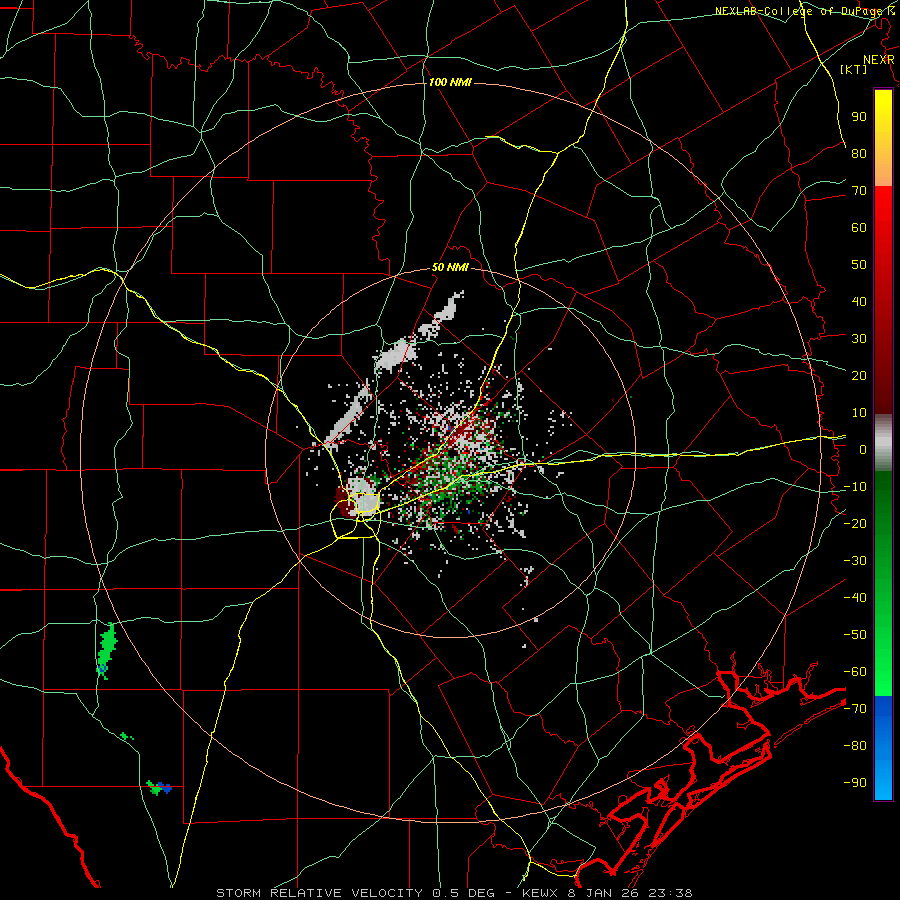Image resolution: width=900 pixels, height=900 pixels.
Task: Click the green and blue echo near the bottom-left
Action: [x=159, y=787]
